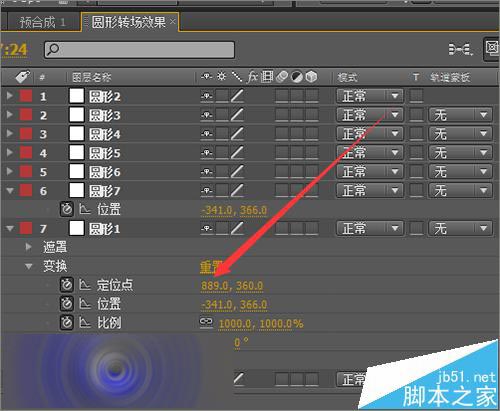Click the 定位点 value 889.0, 360.0
This screenshot has width=500, height=411.
coord(232,286)
